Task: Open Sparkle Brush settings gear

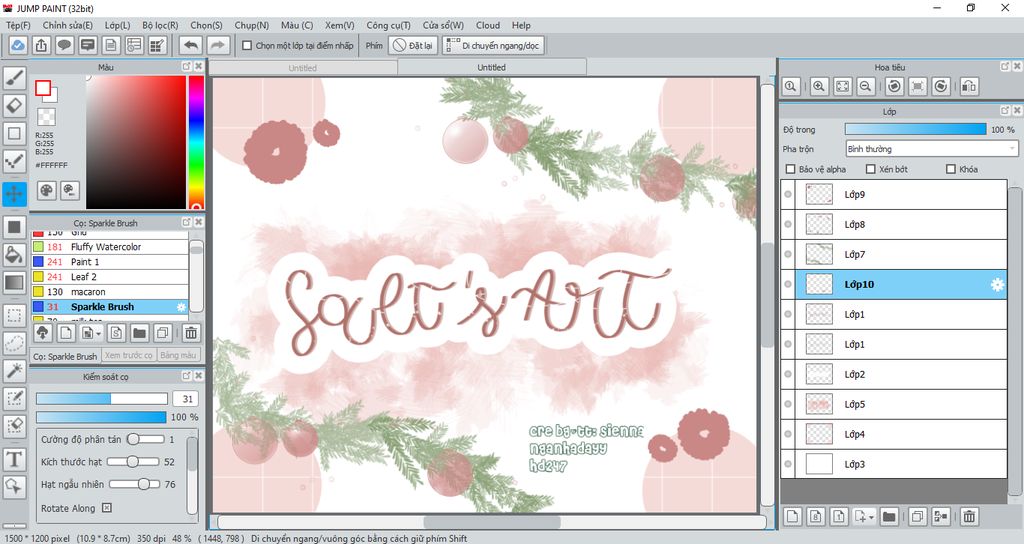Action: [x=181, y=307]
